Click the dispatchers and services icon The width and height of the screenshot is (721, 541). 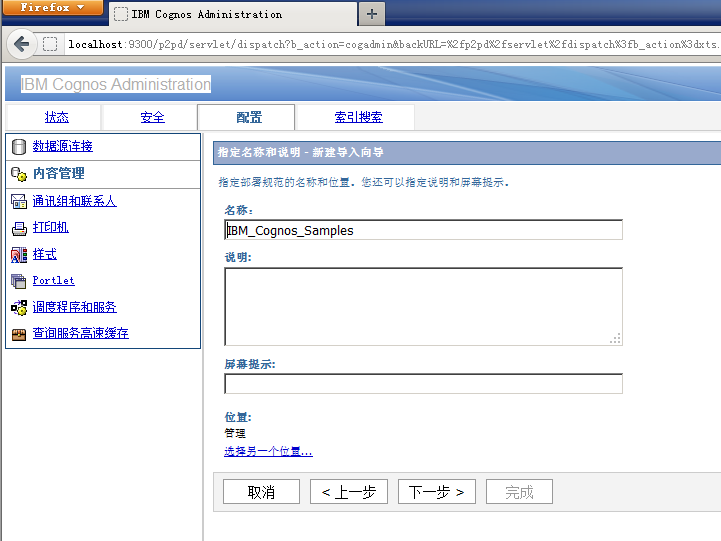[19, 308]
